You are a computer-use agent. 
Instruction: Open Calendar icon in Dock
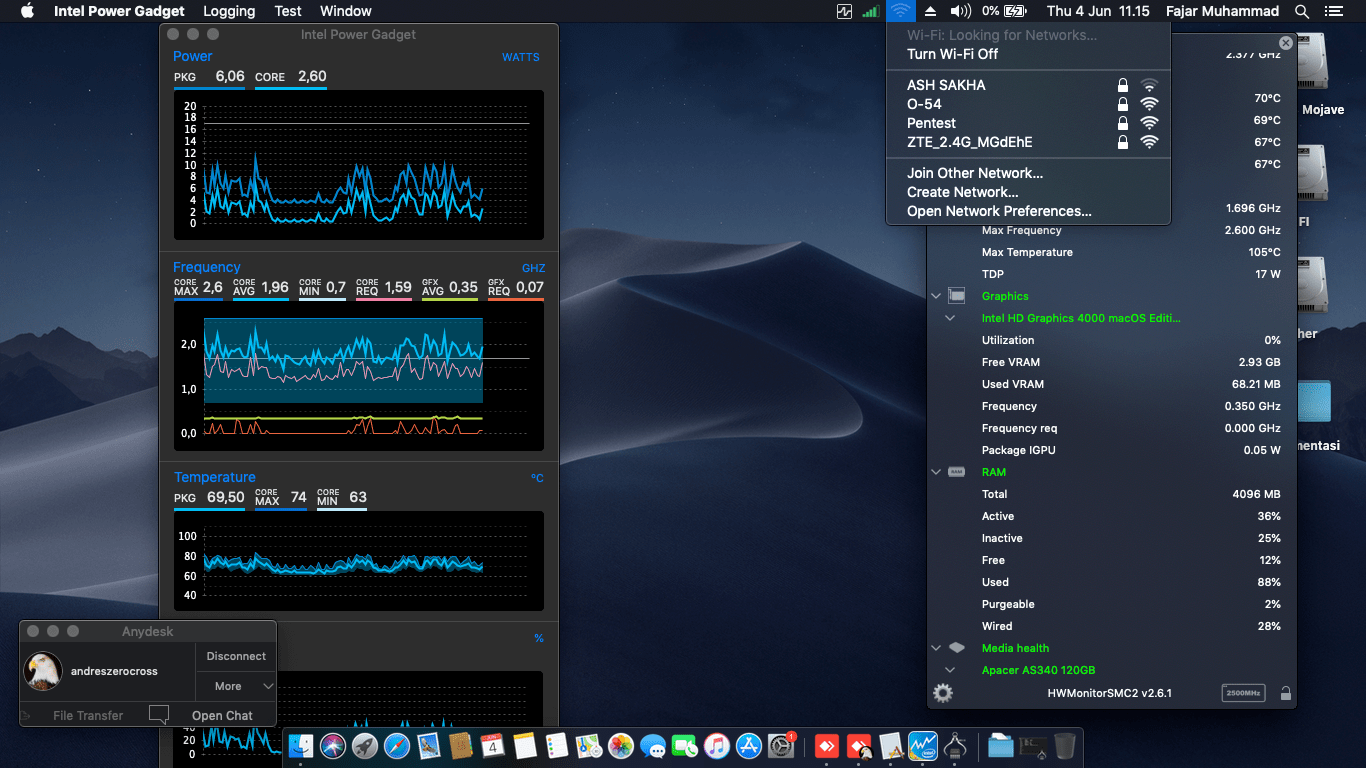coord(493,746)
